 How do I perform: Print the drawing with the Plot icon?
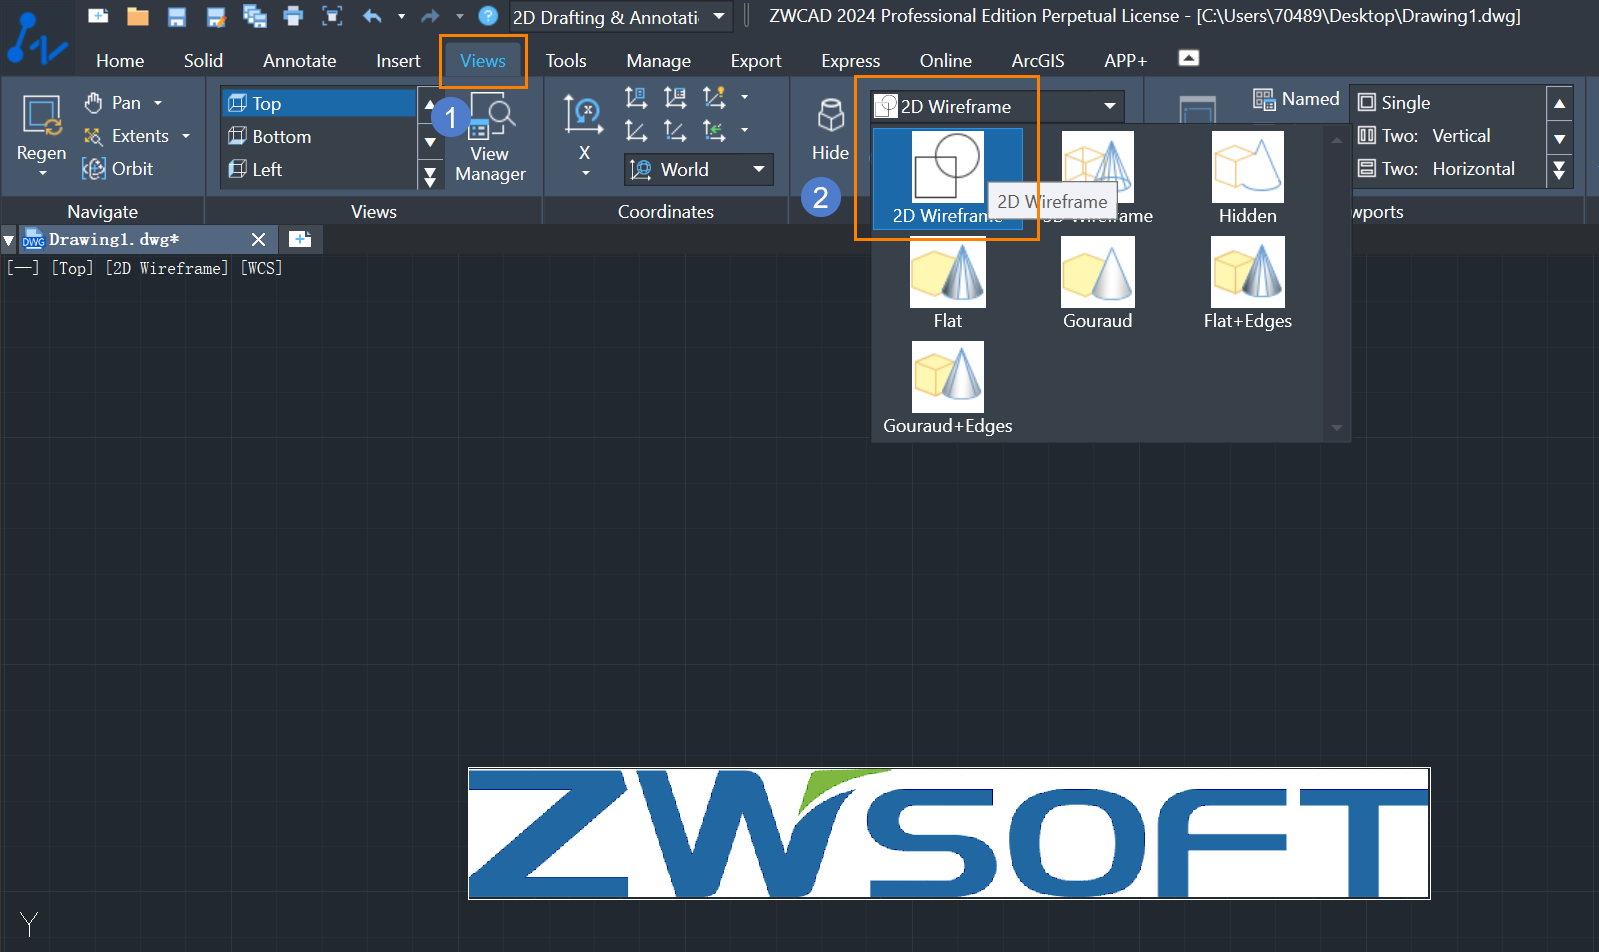[293, 16]
